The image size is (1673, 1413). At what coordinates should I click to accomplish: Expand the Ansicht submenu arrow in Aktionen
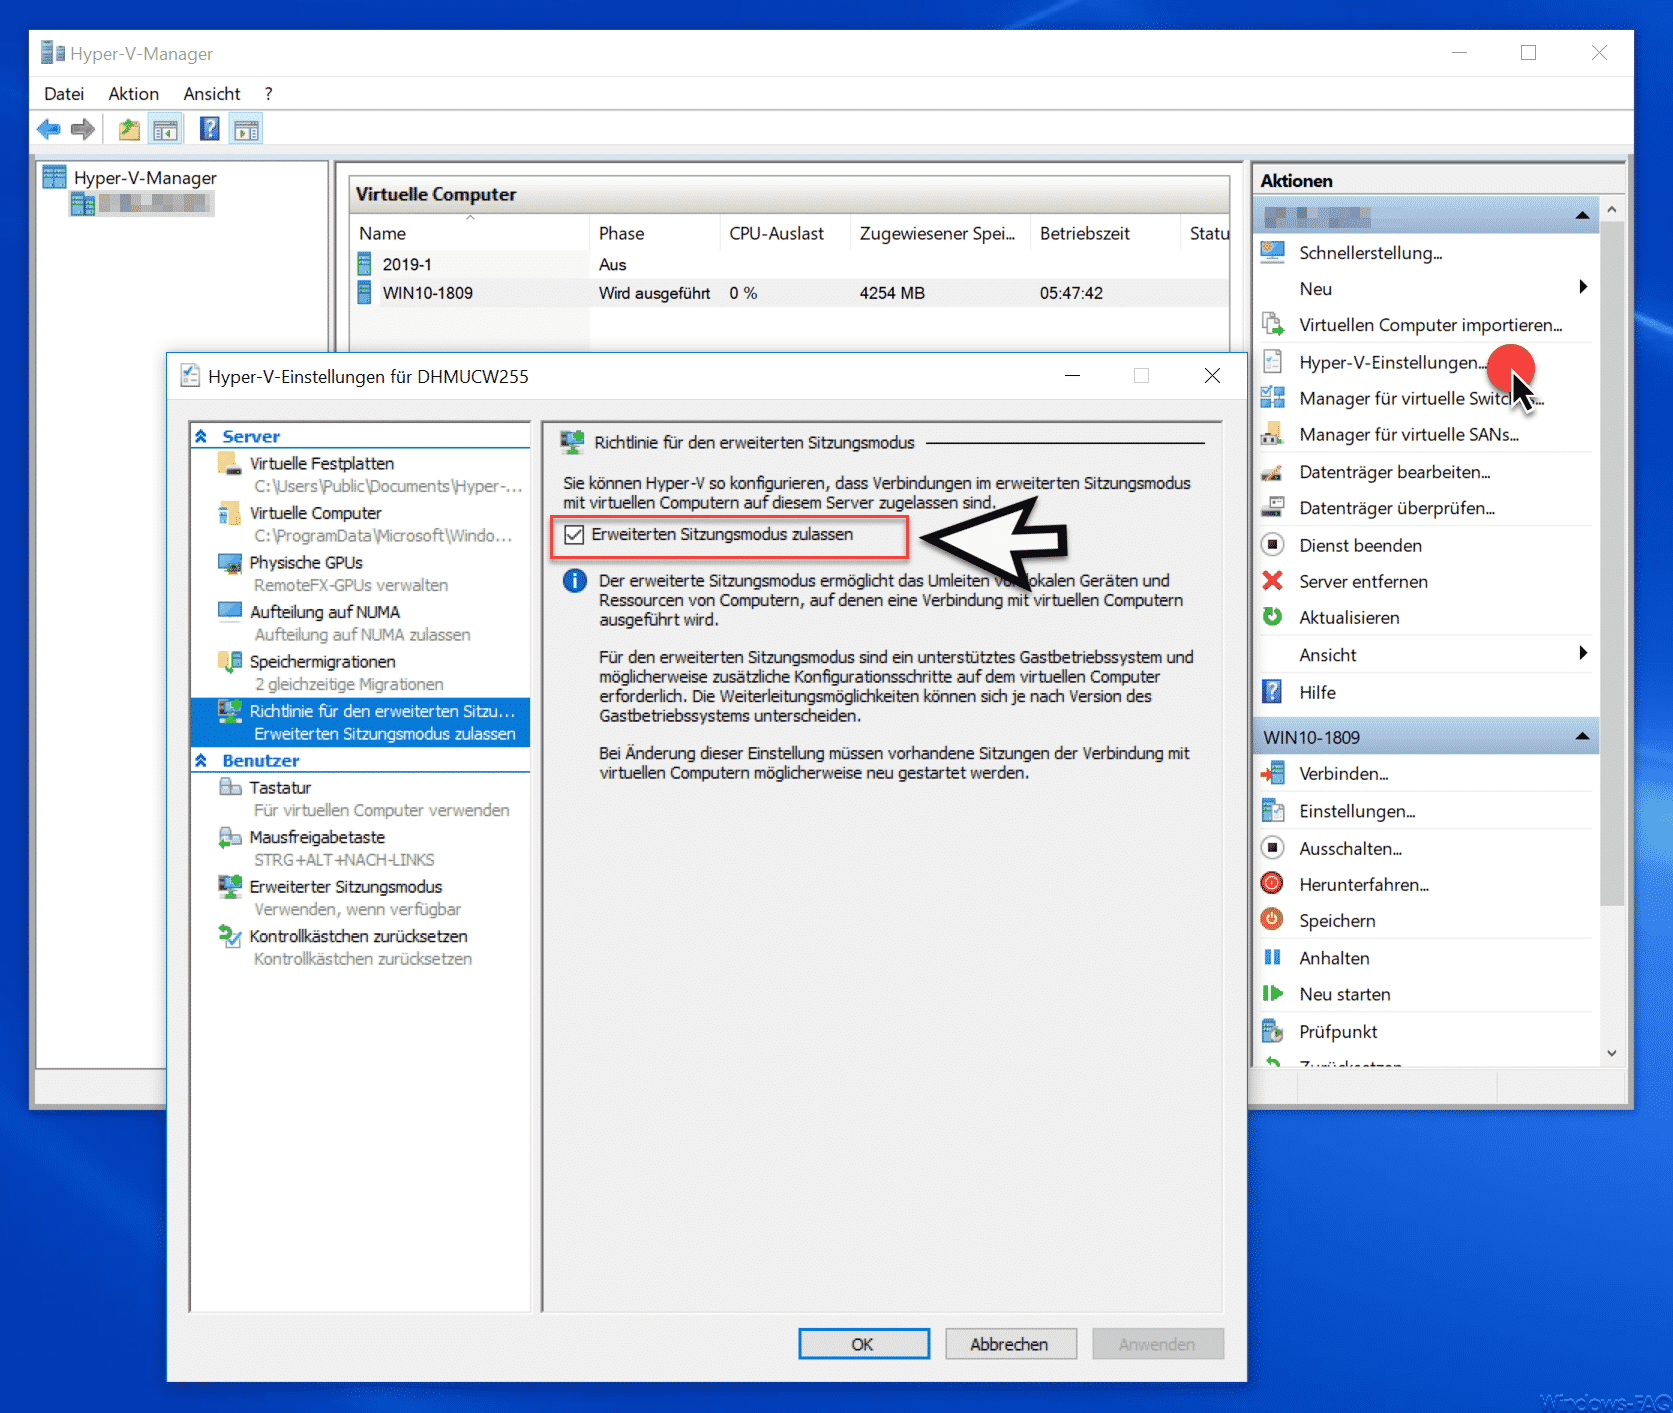click(1583, 653)
